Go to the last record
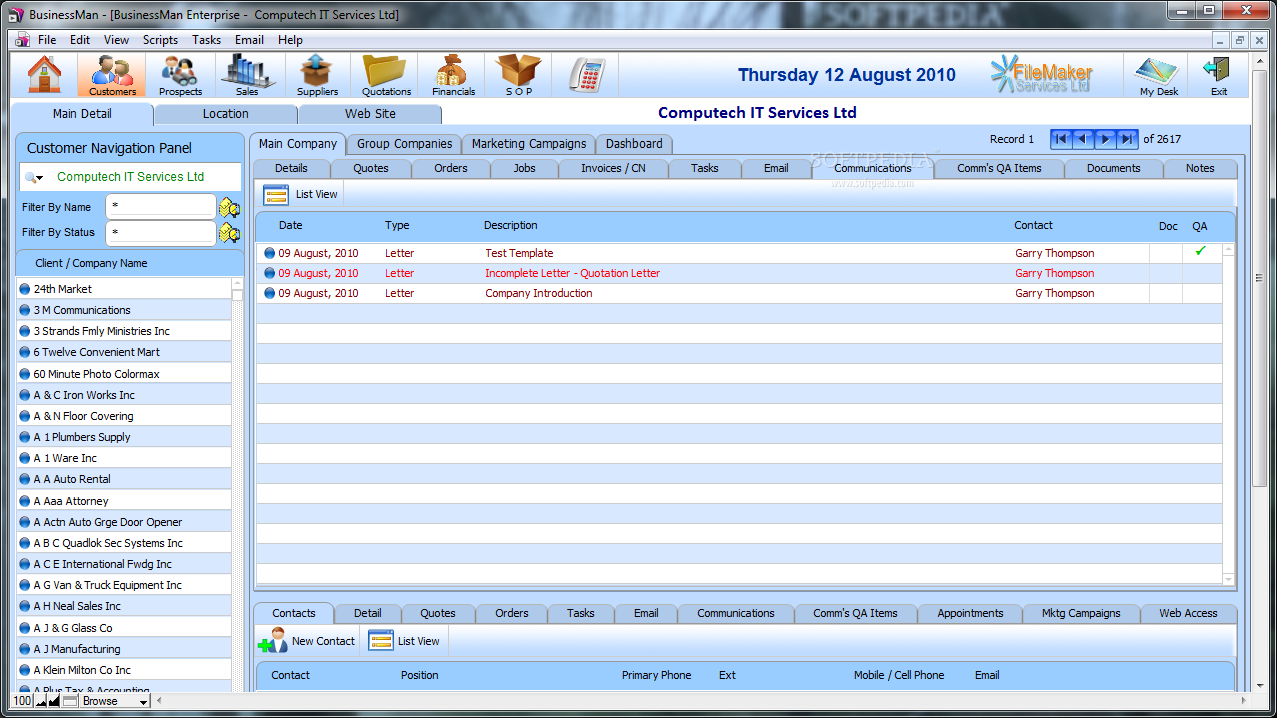The height and width of the screenshot is (718, 1277). [x=1127, y=139]
